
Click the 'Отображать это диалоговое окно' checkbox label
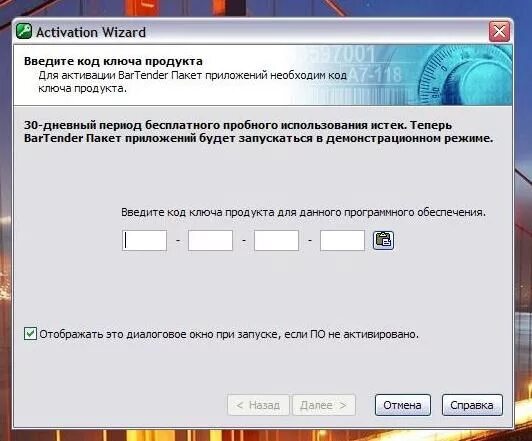click(x=229, y=334)
